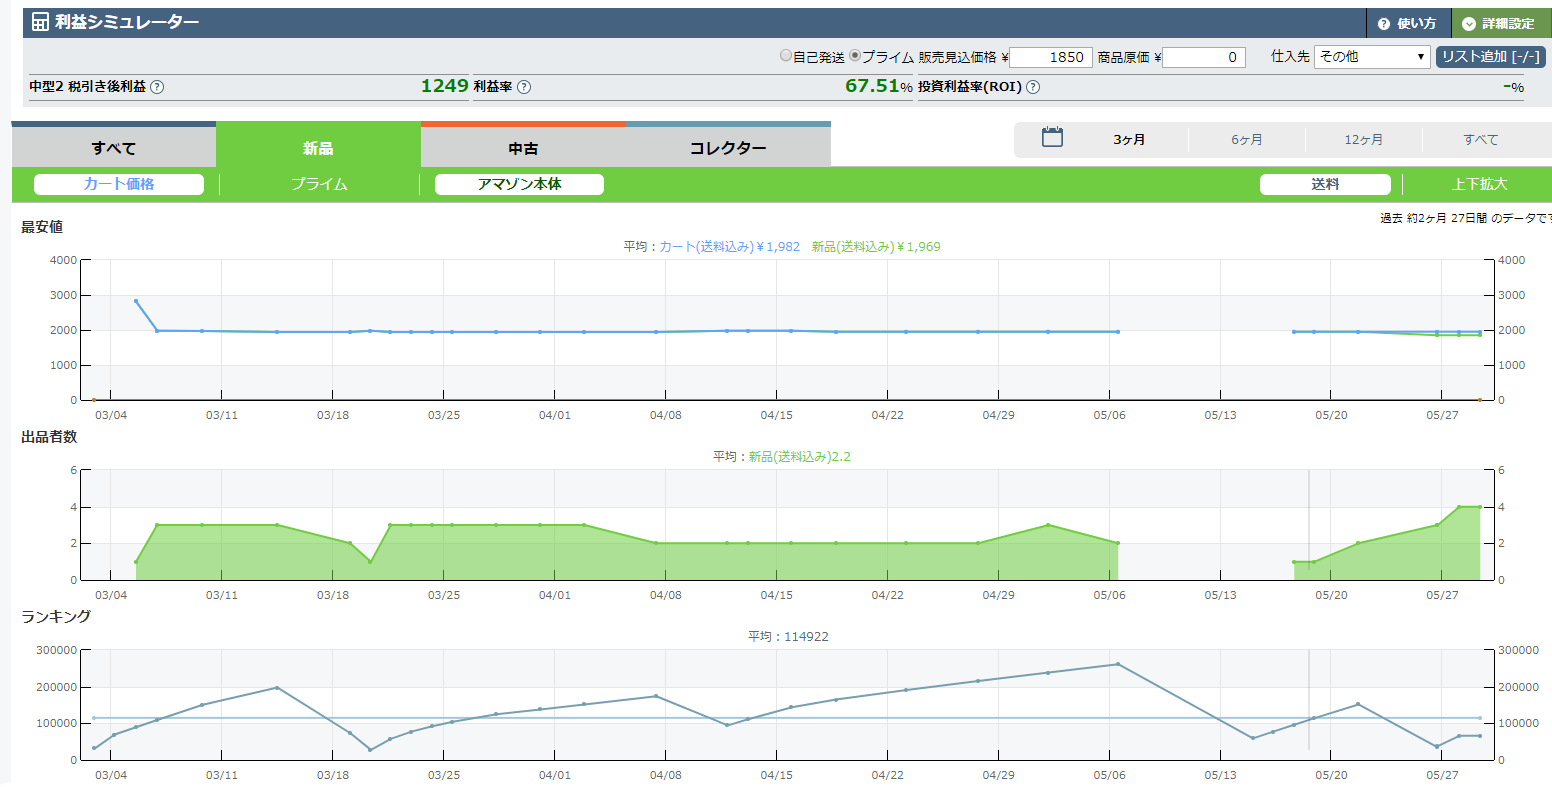Click help icon next to 投資利益率(ROI)

[x=1033, y=87]
